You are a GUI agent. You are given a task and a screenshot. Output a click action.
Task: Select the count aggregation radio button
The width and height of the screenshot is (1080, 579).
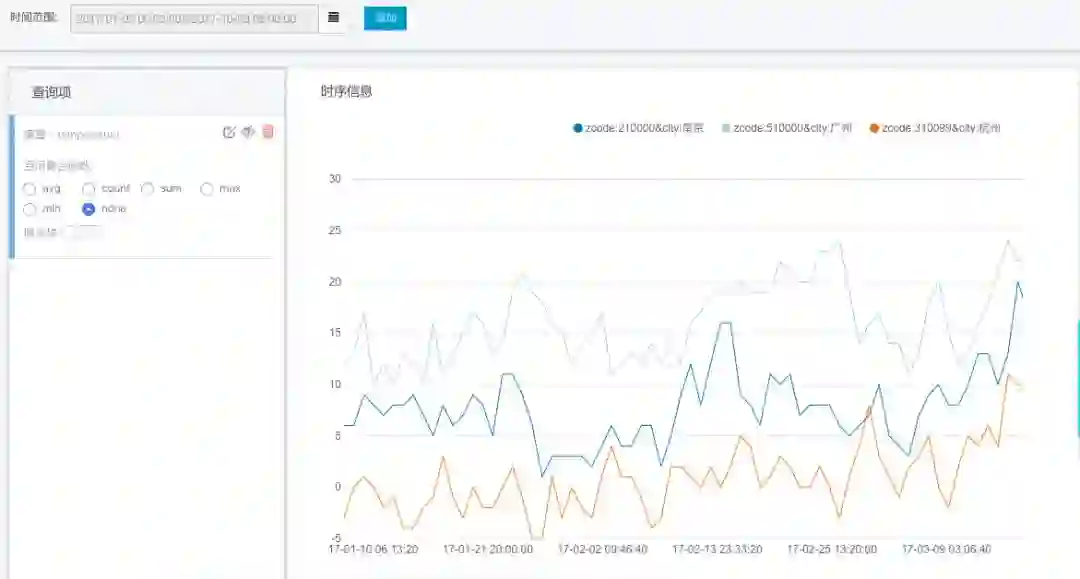point(88,189)
